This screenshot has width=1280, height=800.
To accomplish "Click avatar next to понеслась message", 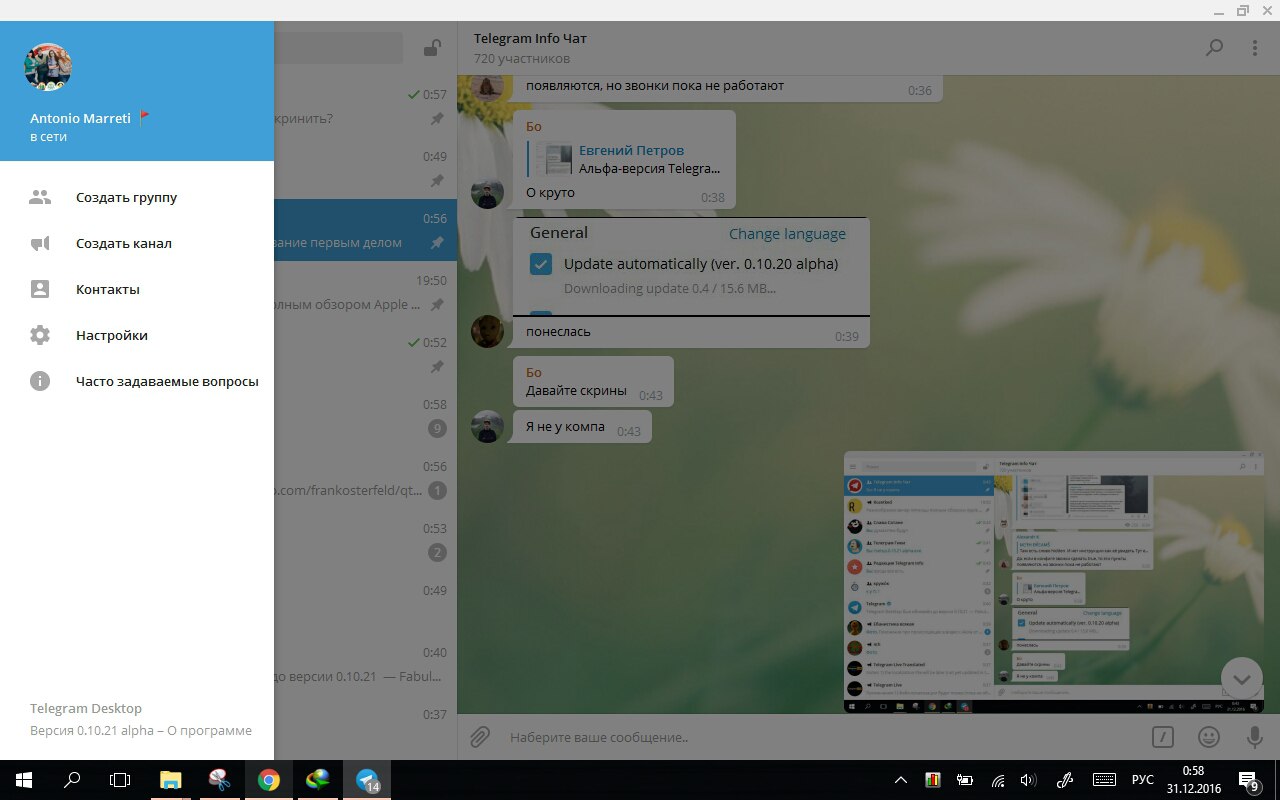I will [x=488, y=331].
